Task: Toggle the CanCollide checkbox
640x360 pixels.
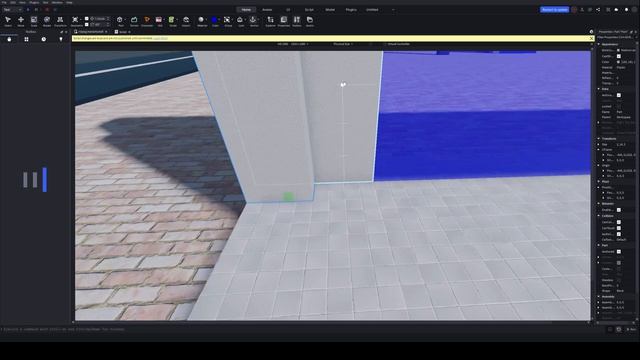Action: 619,222
